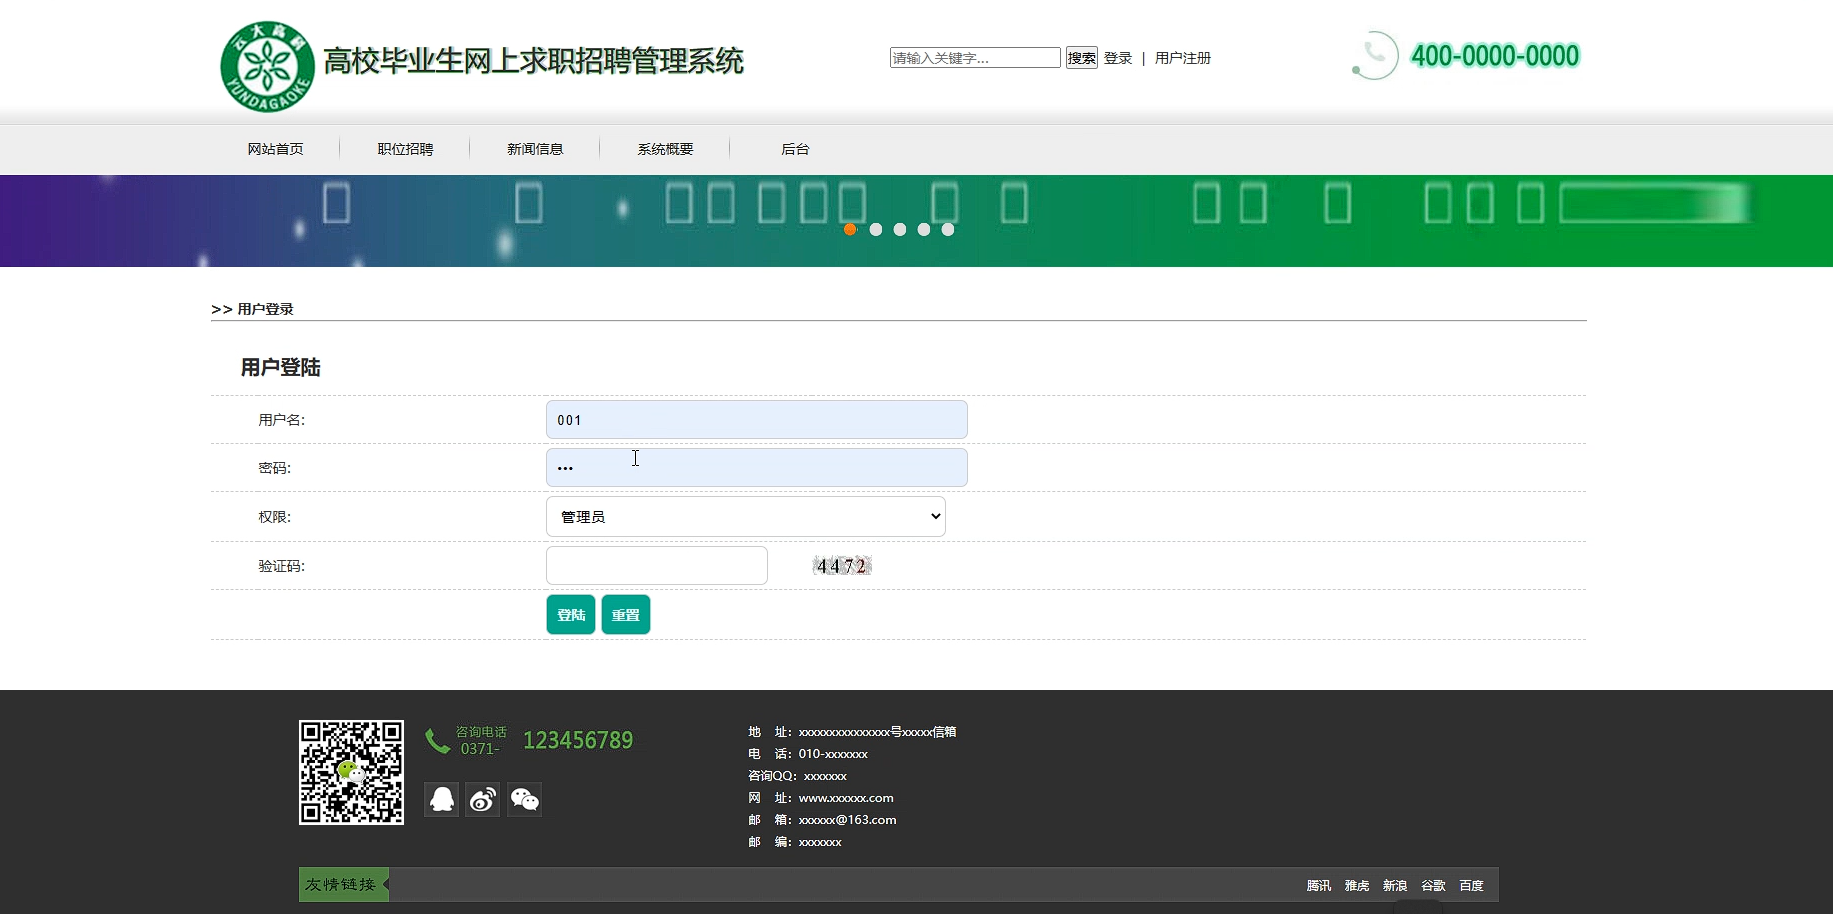Open the 权限 role dropdown showing 管理员

pos(745,516)
